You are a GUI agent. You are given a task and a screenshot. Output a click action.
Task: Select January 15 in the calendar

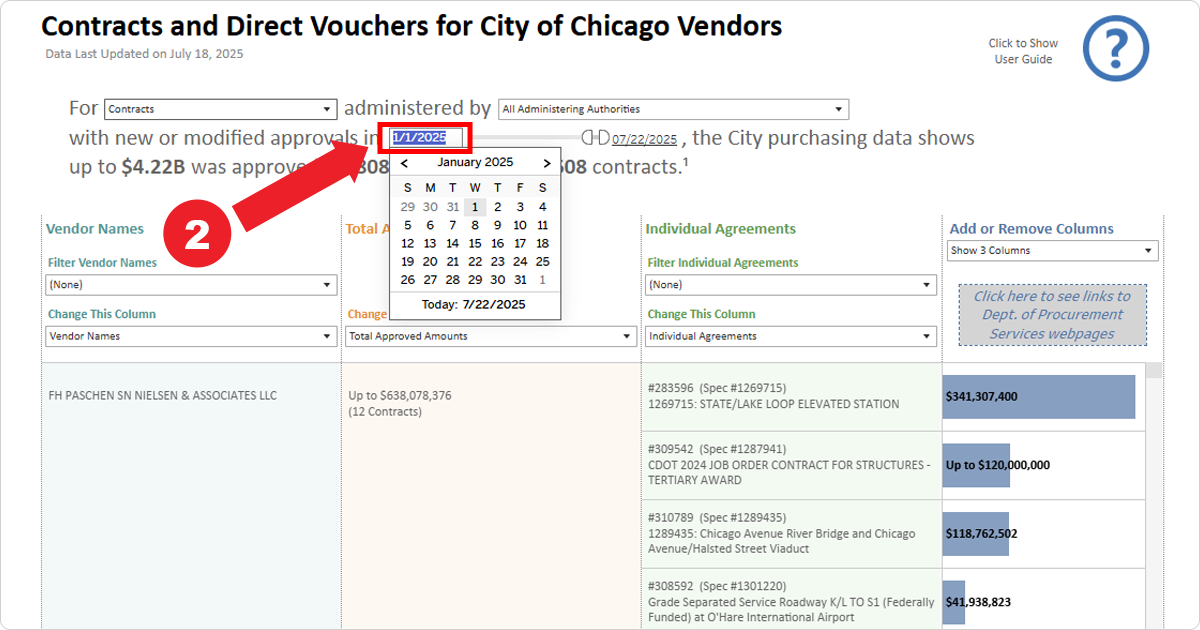(x=475, y=243)
